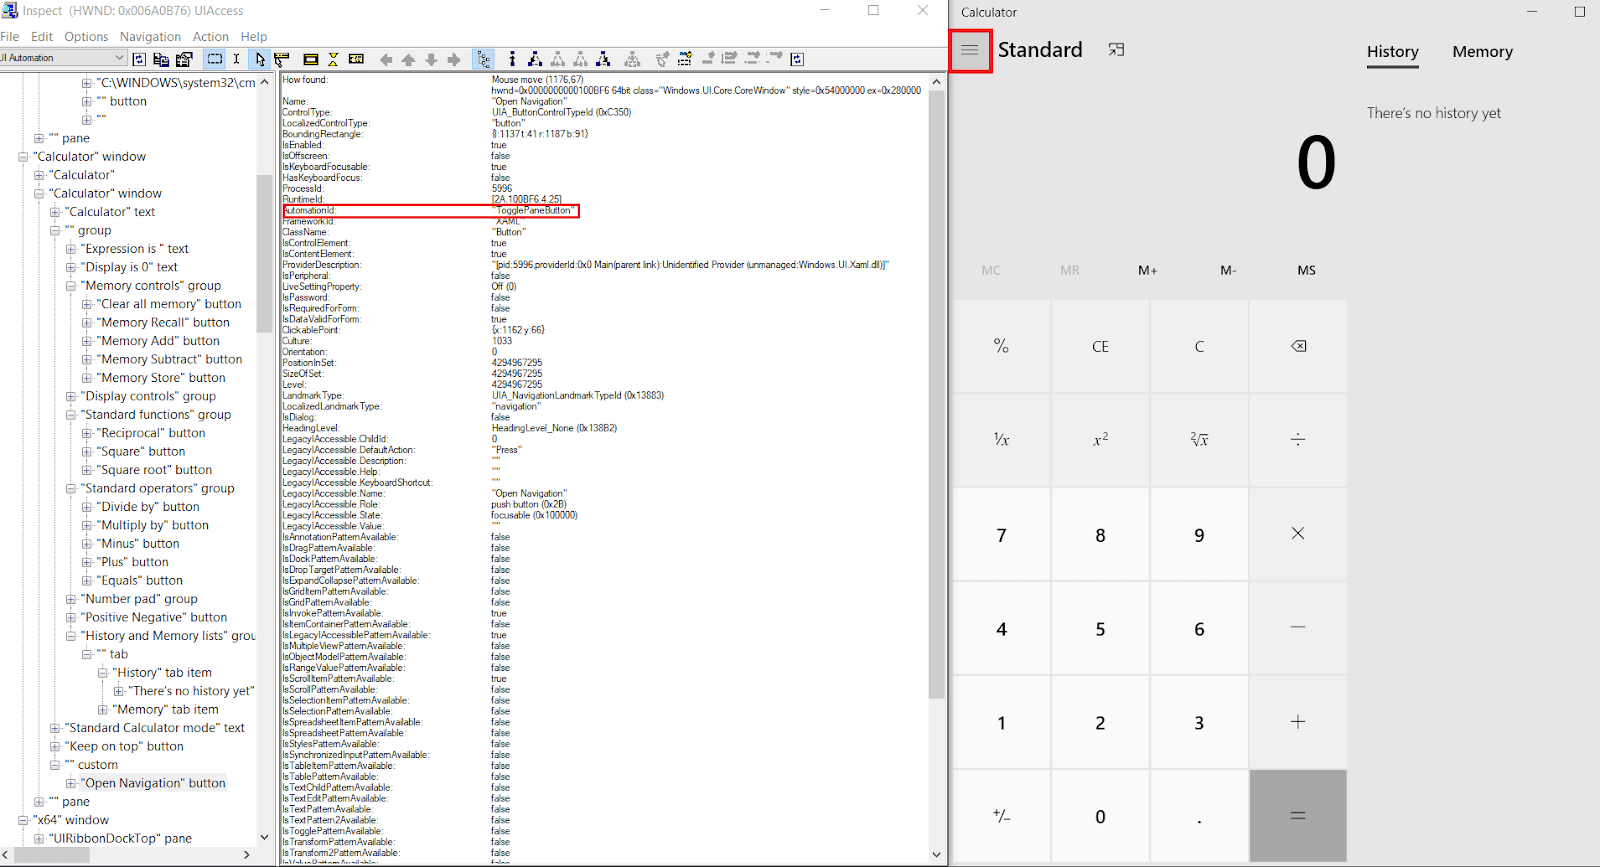Select "Keep on top" button tree row

click(x=124, y=746)
